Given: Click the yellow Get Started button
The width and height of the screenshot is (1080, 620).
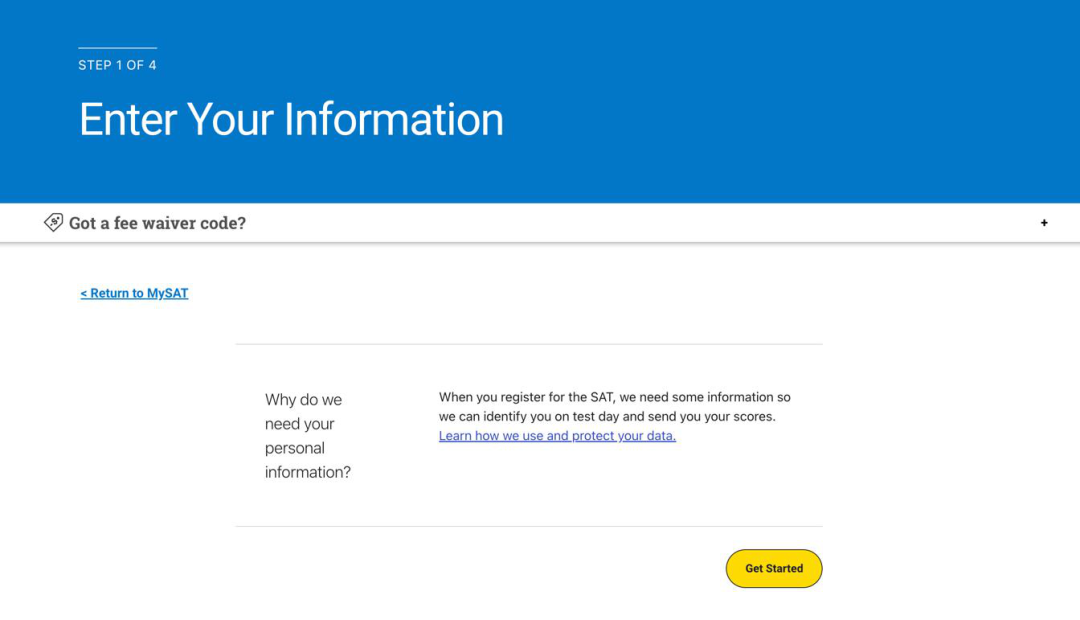Looking at the screenshot, I should point(773,568).
